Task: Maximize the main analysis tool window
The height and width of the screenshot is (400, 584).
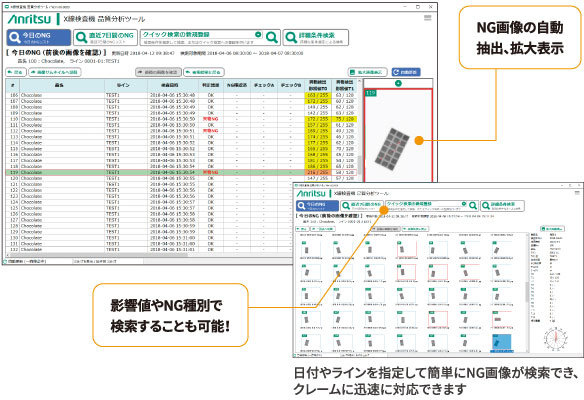Action: [418, 6]
